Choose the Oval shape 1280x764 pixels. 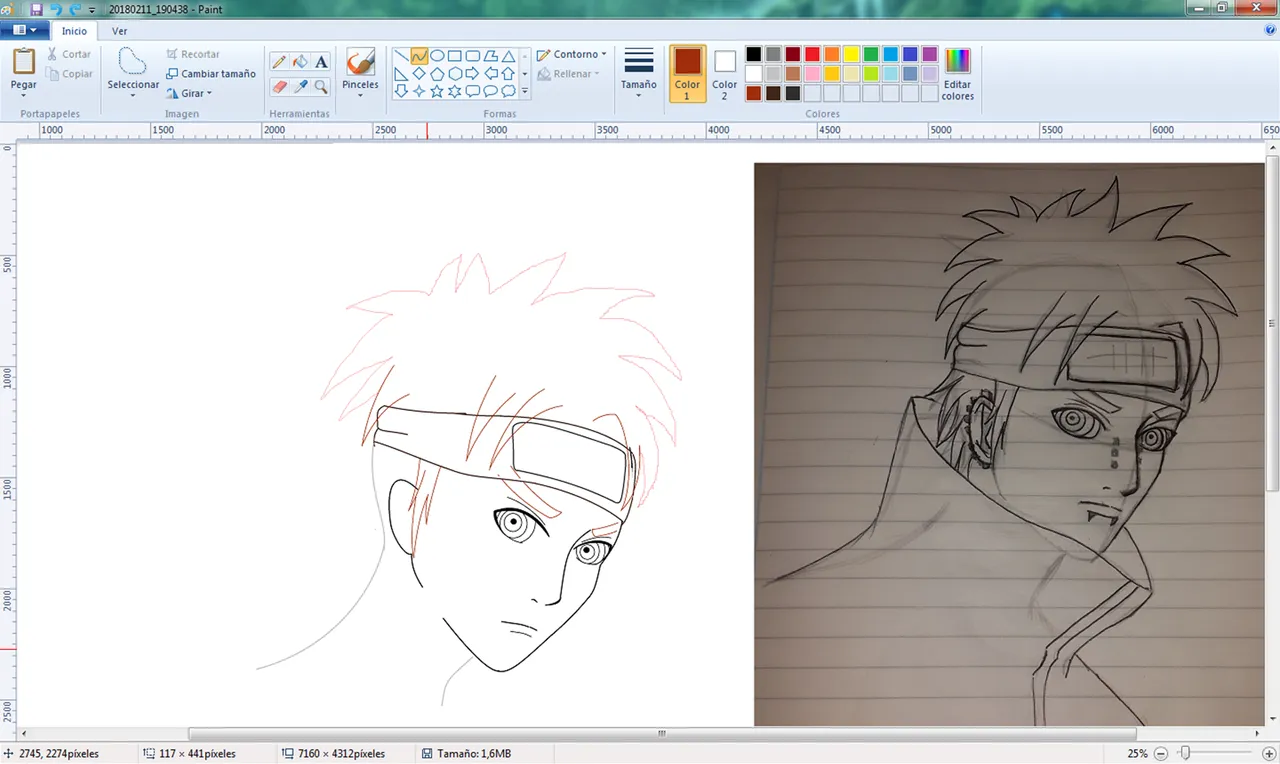tap(437, 56)
